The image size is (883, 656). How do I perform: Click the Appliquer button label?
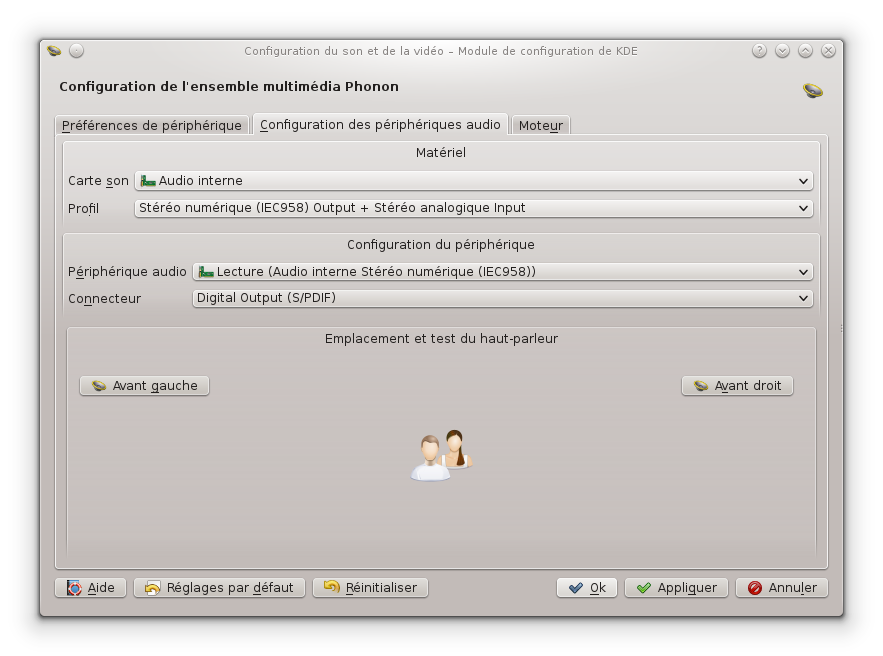687,588
